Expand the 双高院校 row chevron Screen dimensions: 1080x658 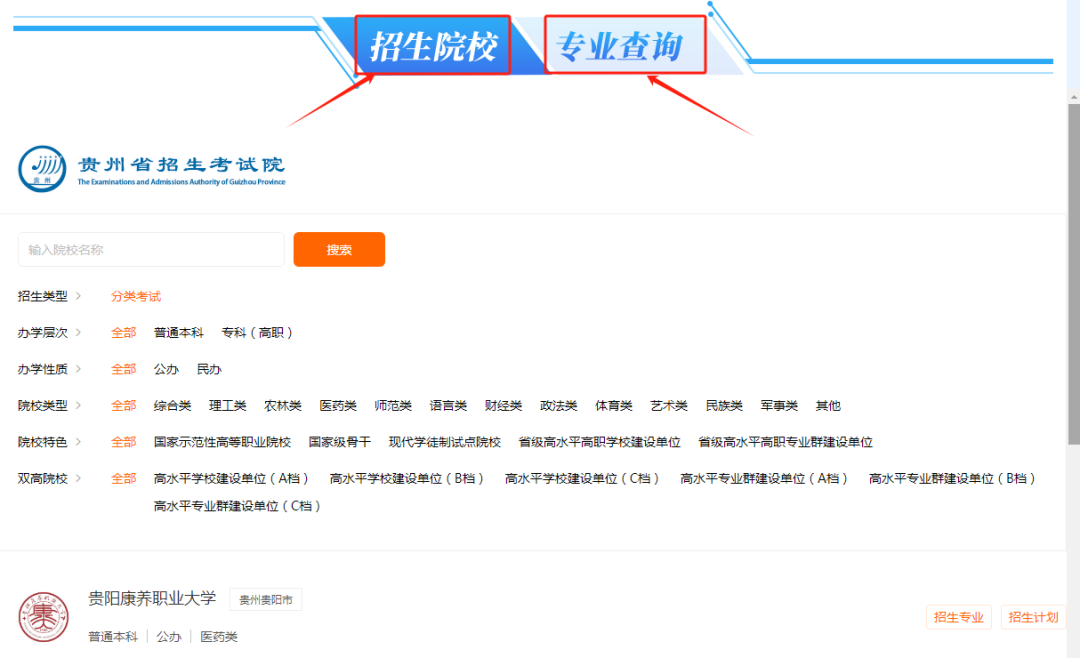pyautogui.click(x=78, y=478)
